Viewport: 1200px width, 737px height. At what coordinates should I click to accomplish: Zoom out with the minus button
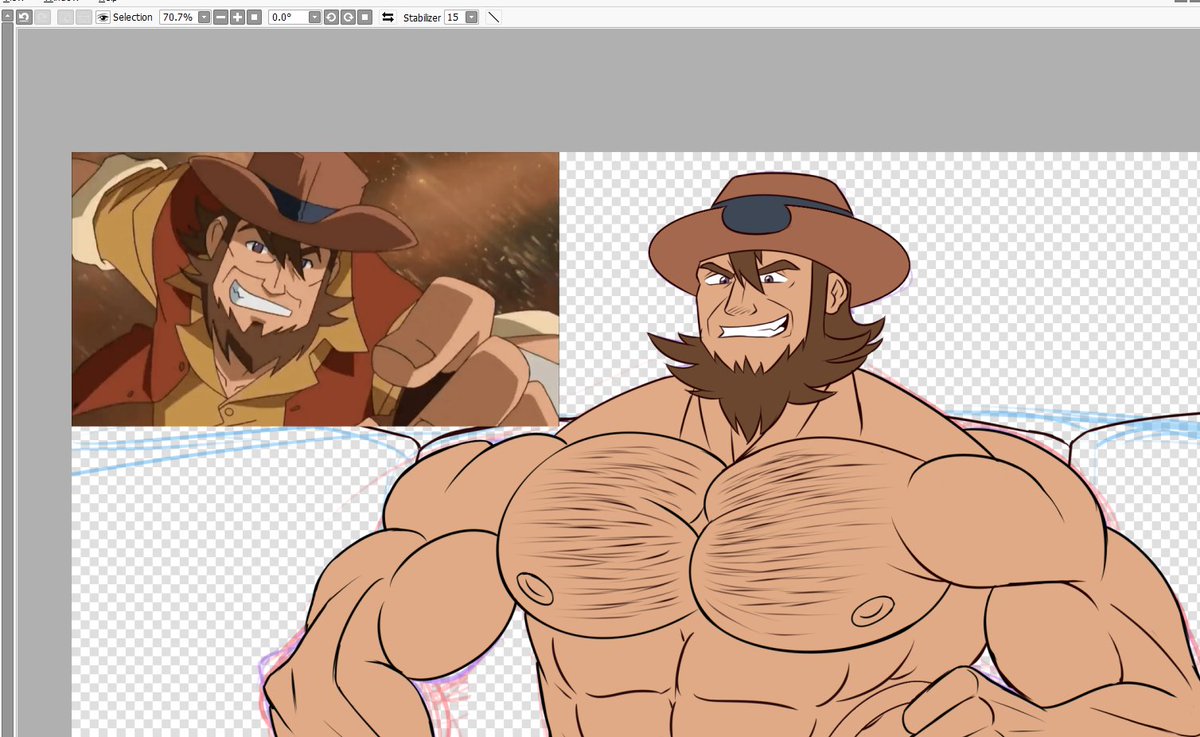click(221, 17)
